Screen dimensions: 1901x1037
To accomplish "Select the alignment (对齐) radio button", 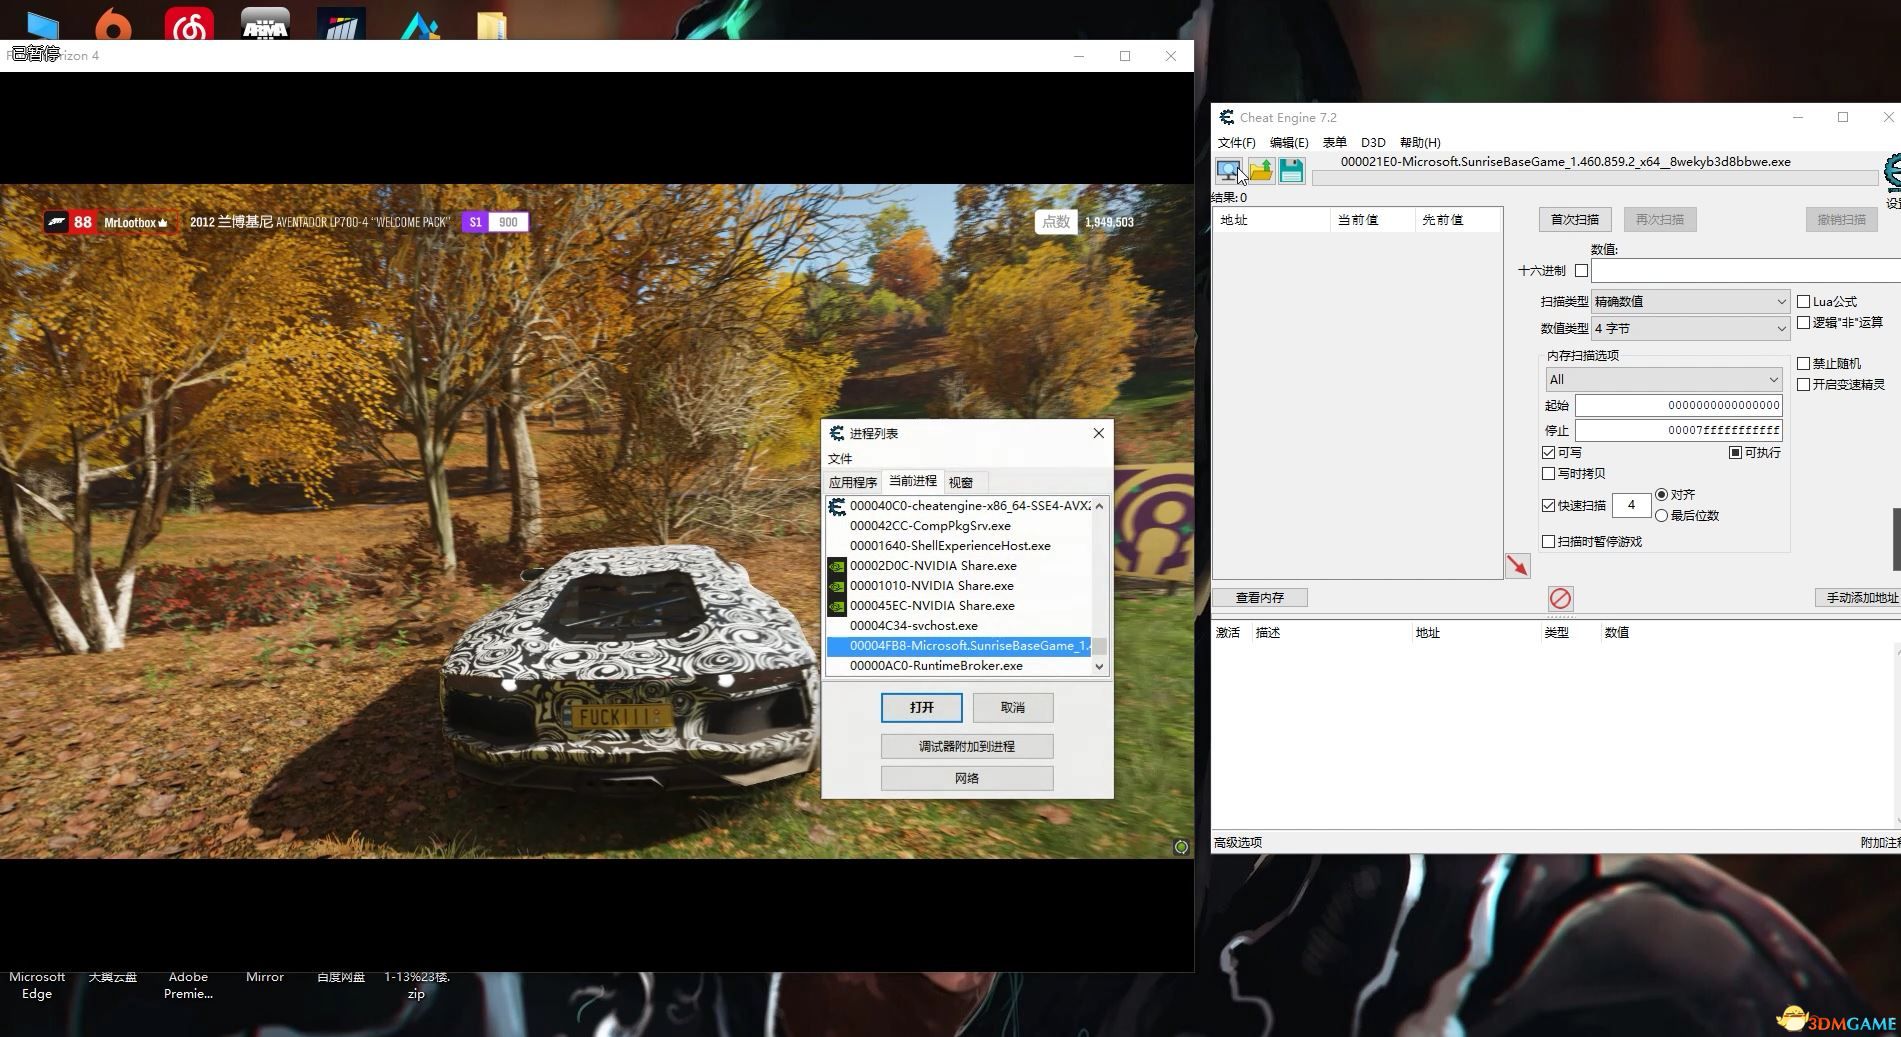I will pyautogui.click(x=1661, y=495).
